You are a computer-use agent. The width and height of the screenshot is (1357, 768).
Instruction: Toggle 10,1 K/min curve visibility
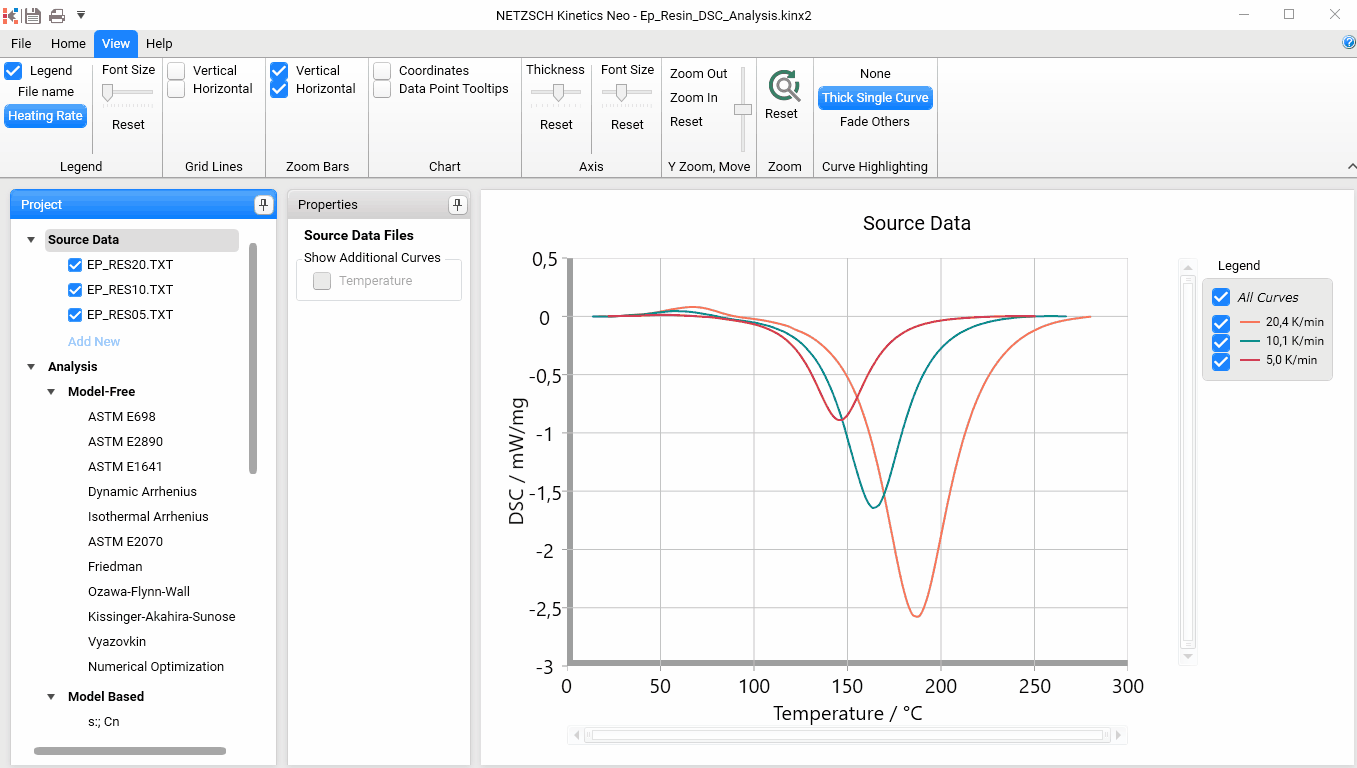1221,342
